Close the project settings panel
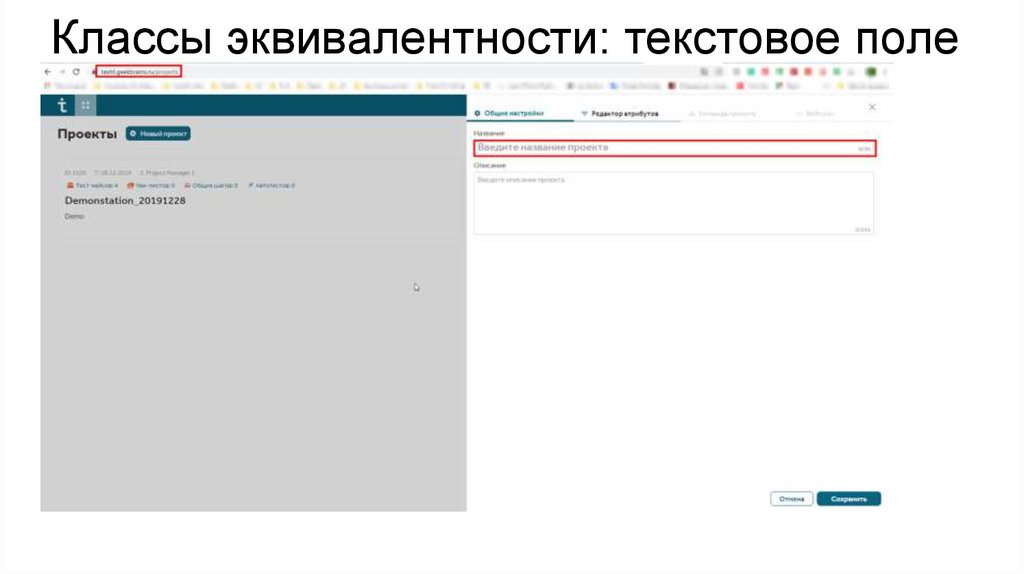The width and height of the screenshot is (1024, 574). 872,107
